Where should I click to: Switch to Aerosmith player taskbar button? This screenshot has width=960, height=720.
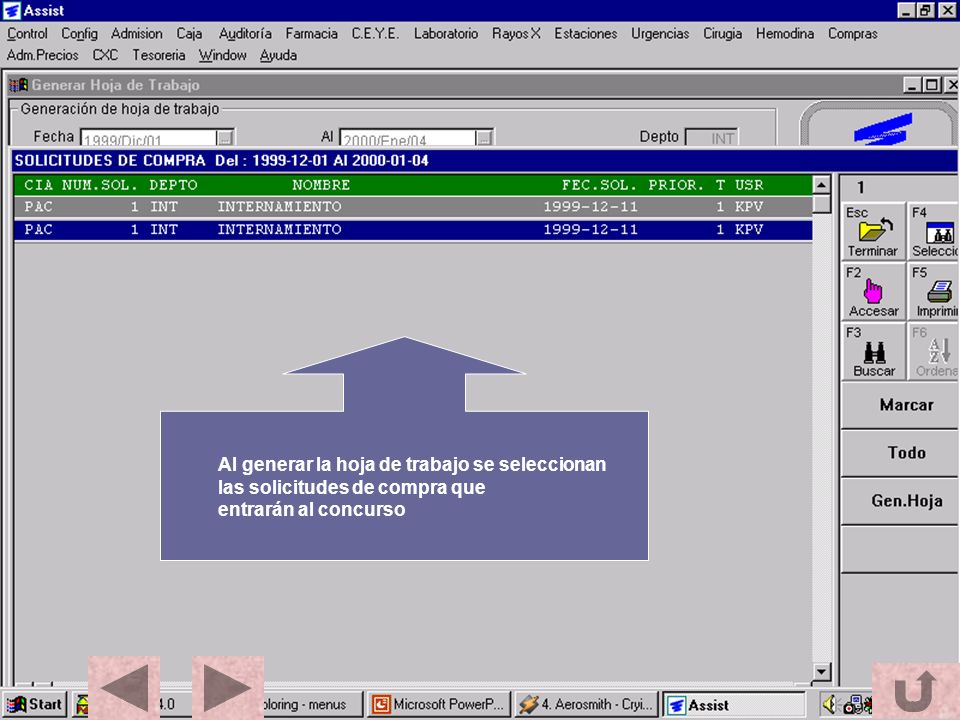(586, 705)
